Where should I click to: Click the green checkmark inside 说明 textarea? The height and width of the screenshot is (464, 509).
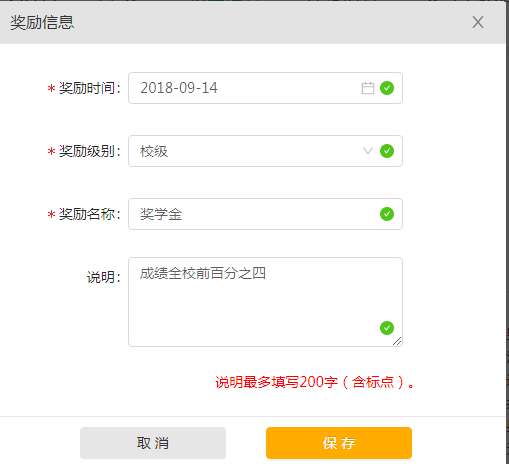coord(387,328)
